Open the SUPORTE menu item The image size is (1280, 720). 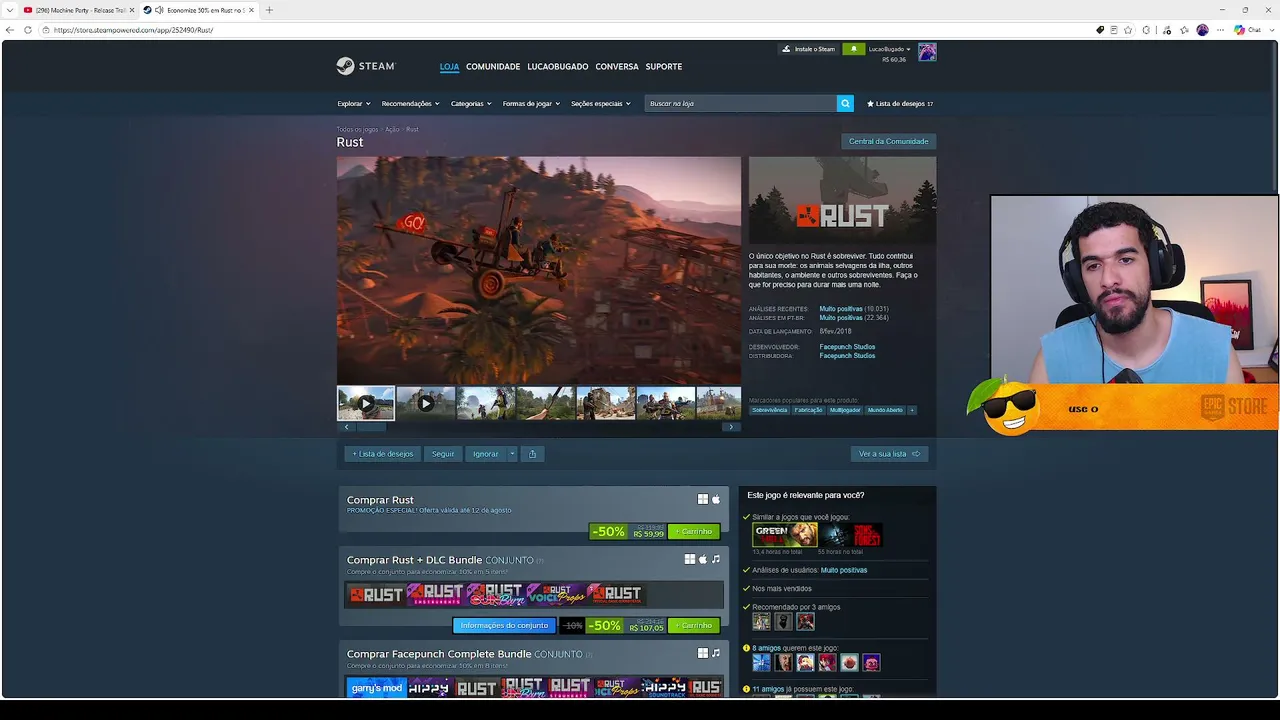coord(664,67)
